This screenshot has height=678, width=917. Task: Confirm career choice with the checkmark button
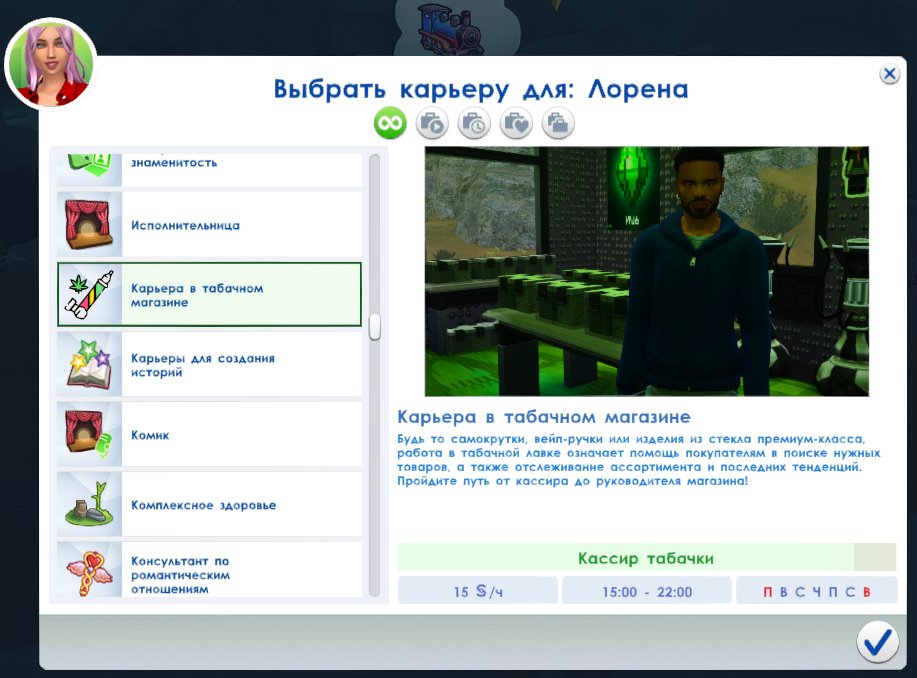point(878,642)
